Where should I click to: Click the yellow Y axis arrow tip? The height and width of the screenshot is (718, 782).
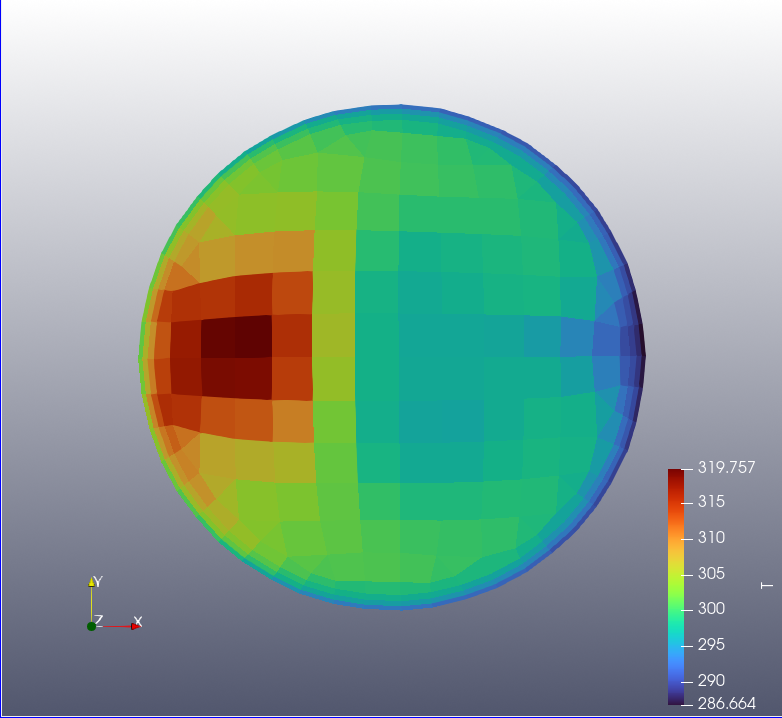coord(91,582)
